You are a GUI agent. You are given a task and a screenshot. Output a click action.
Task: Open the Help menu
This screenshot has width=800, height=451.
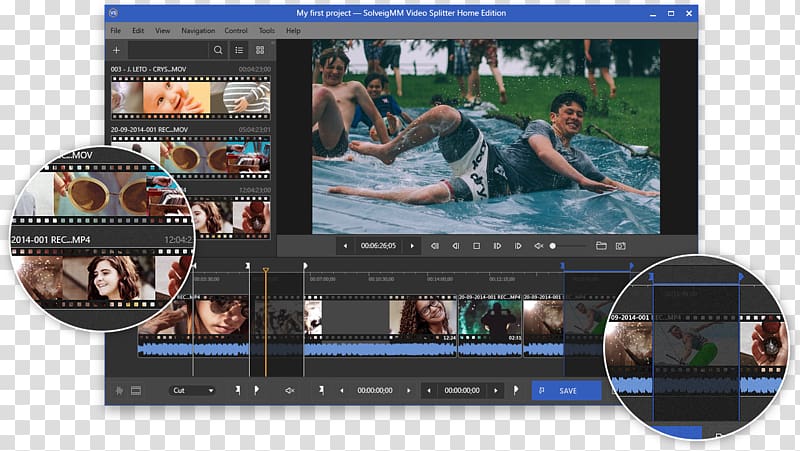(x=293, y=31)
